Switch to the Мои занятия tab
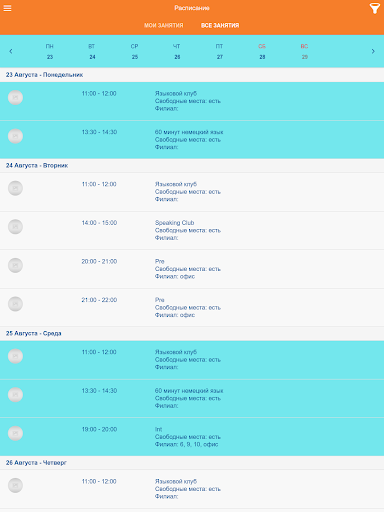Screen dimensions: 384x512 (163, 25)
